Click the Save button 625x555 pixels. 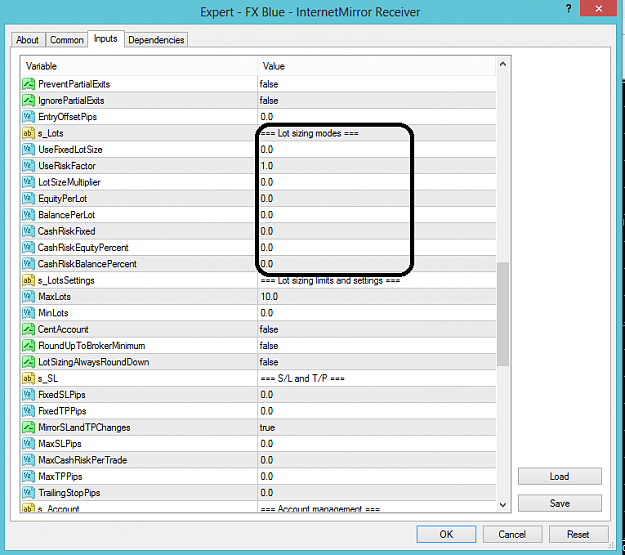click(560, 504)
